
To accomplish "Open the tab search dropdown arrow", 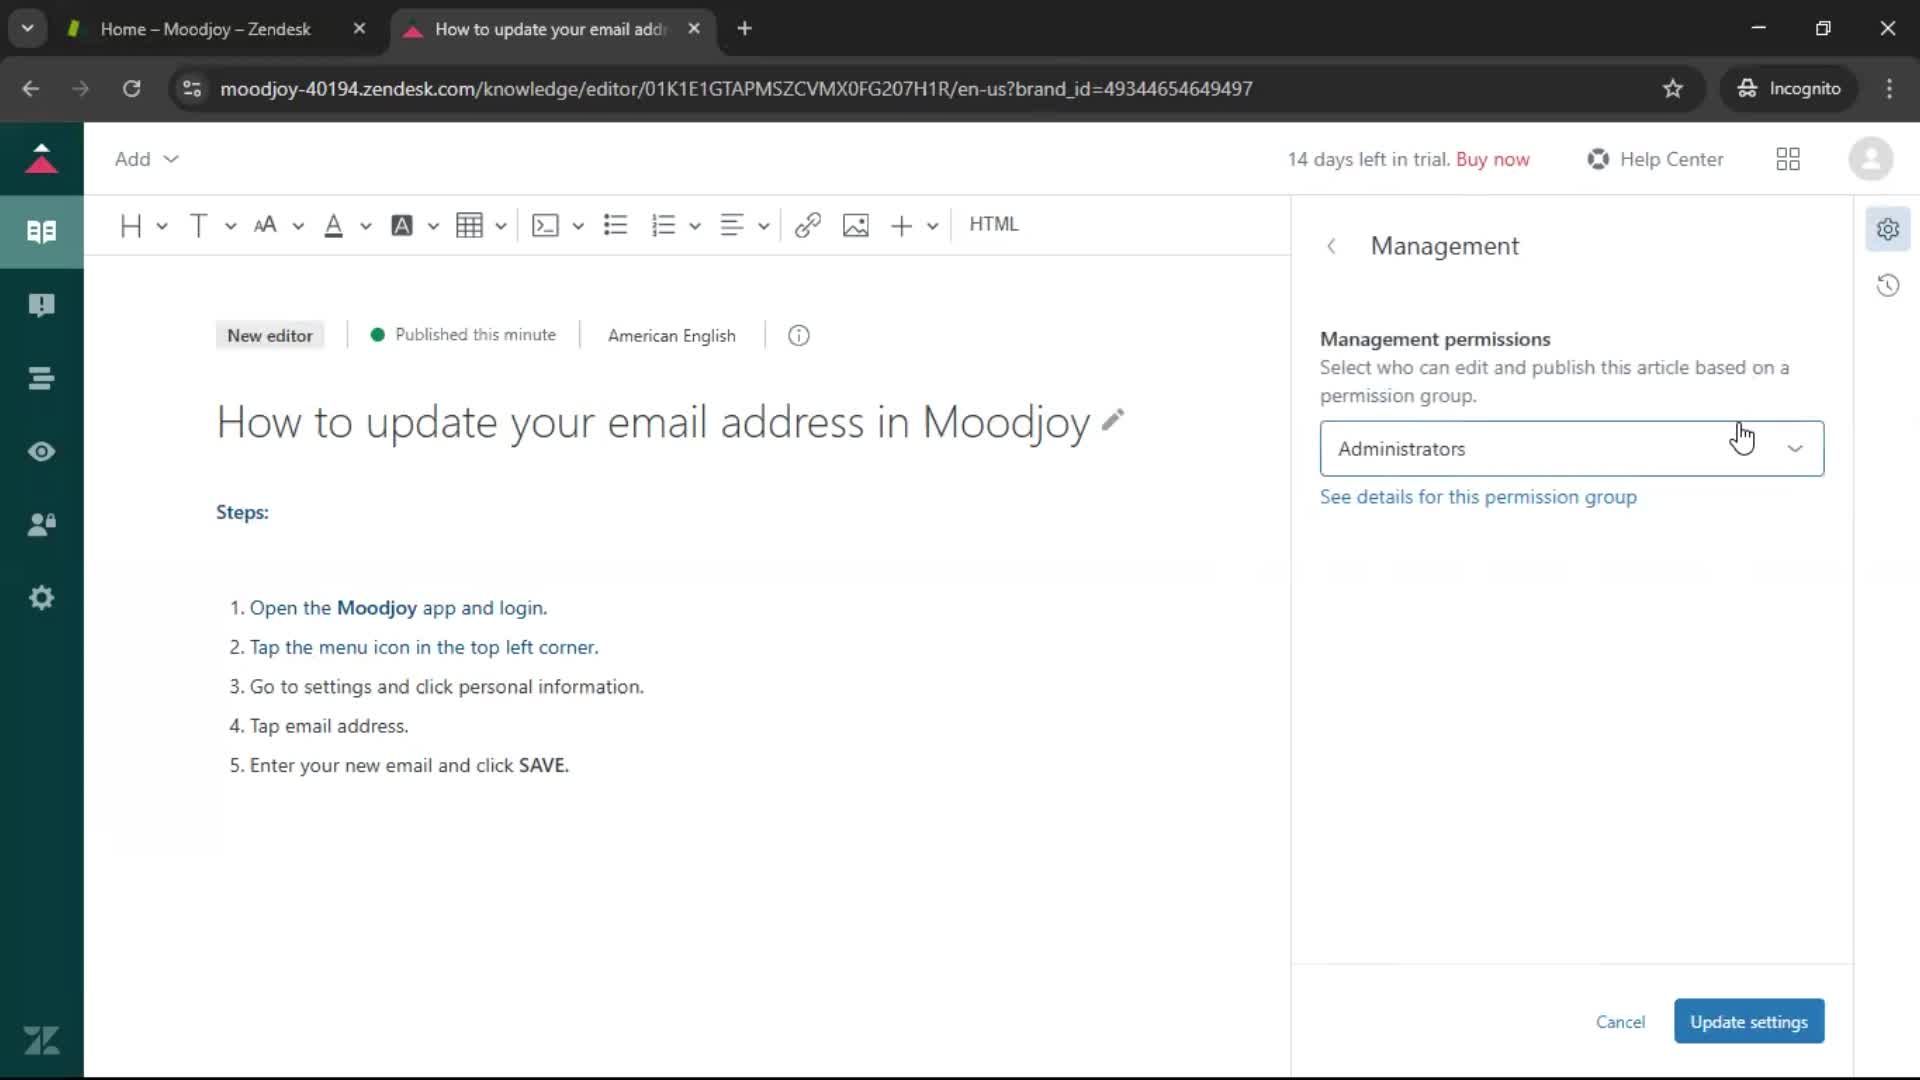I will pyautogui.click(x=28, y=29).
